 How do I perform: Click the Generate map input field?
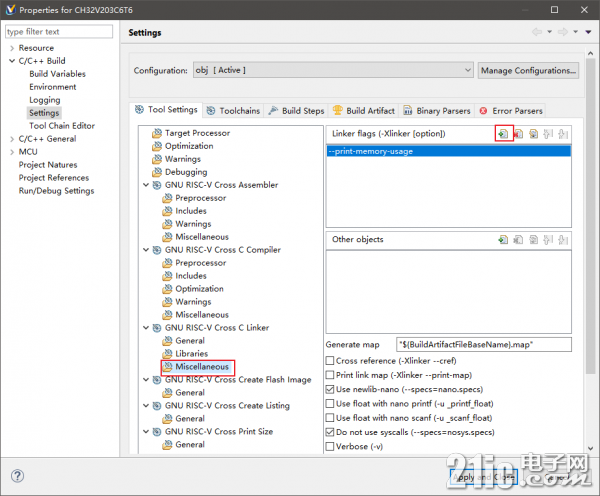click(x=484, y=345)
